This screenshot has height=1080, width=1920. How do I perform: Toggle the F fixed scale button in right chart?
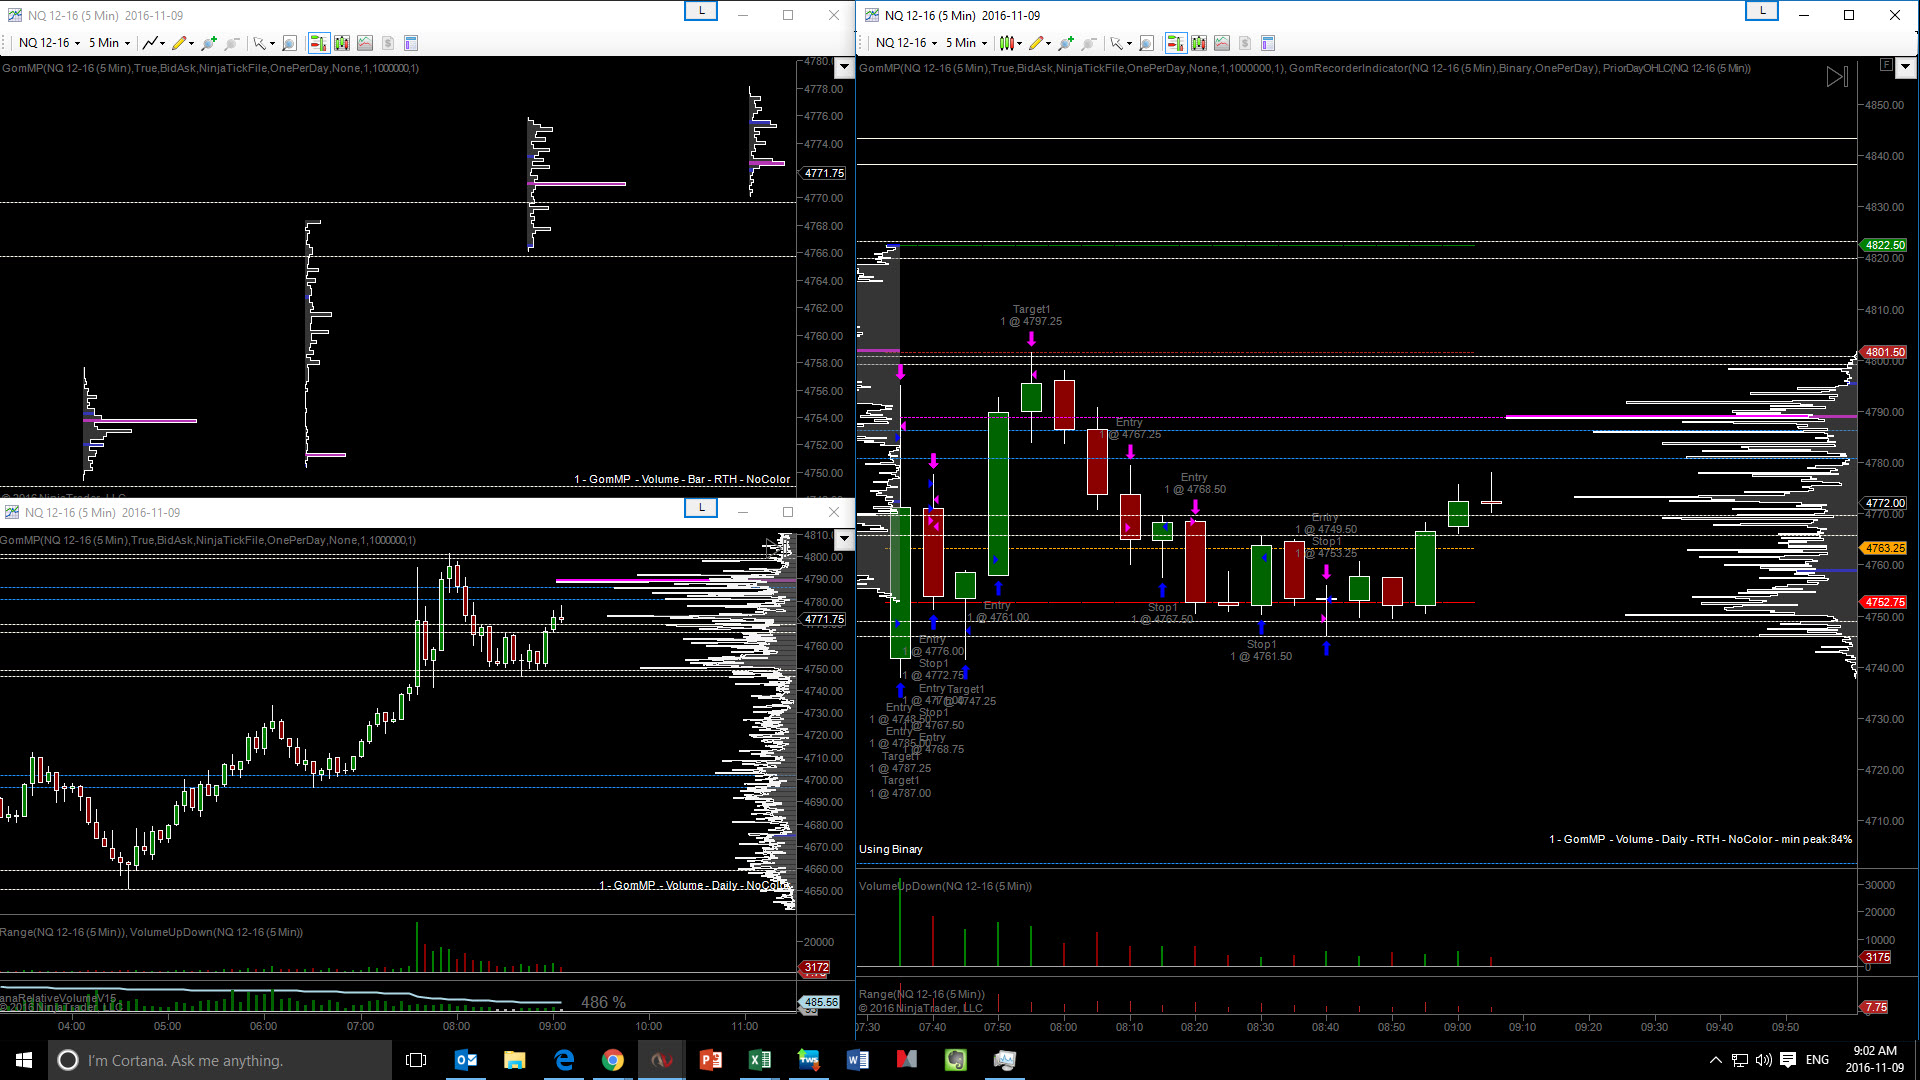pos(1886,65)
